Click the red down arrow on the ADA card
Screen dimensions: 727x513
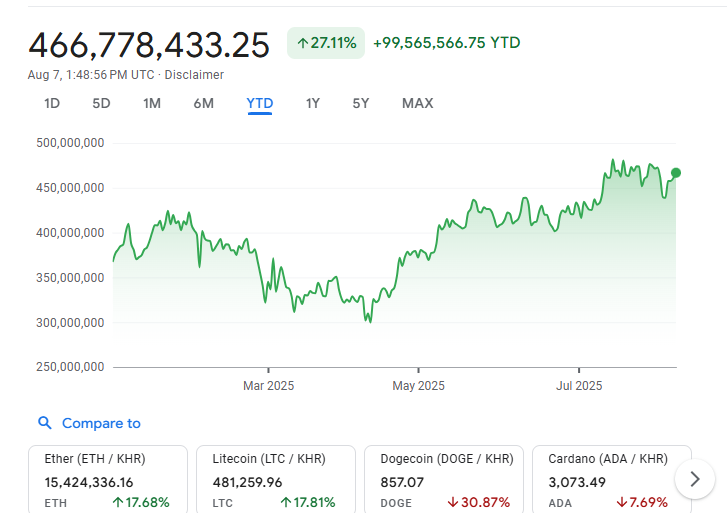tap(622, 502)
